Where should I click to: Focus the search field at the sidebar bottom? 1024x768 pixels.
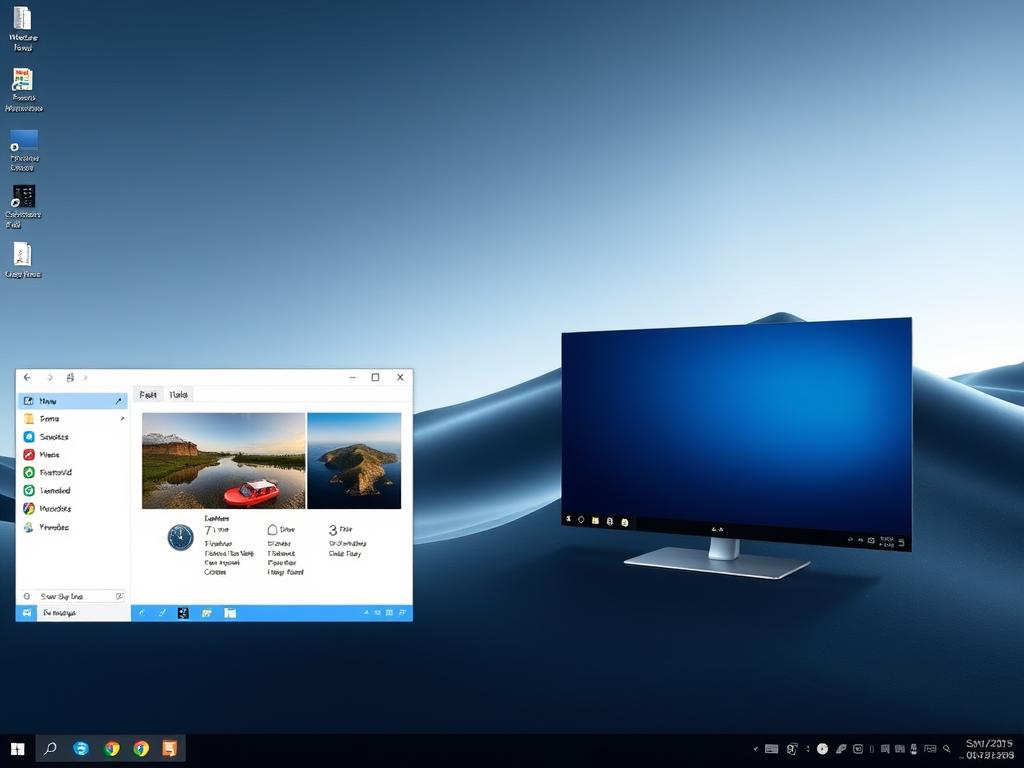tap(72, 596)
